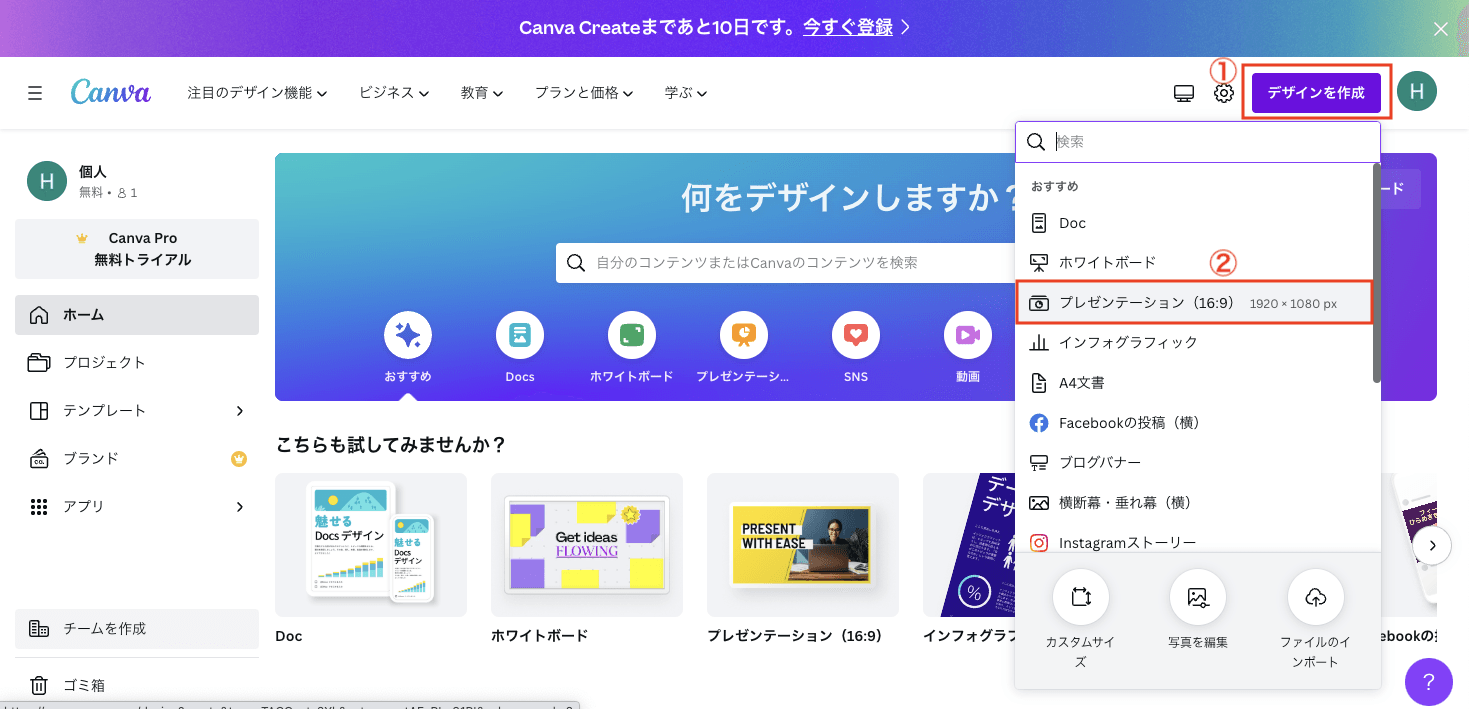Viewport: 1469px width, 709px height.
Task: Open the H account avatar in the header
Action: coord(1417,92)
